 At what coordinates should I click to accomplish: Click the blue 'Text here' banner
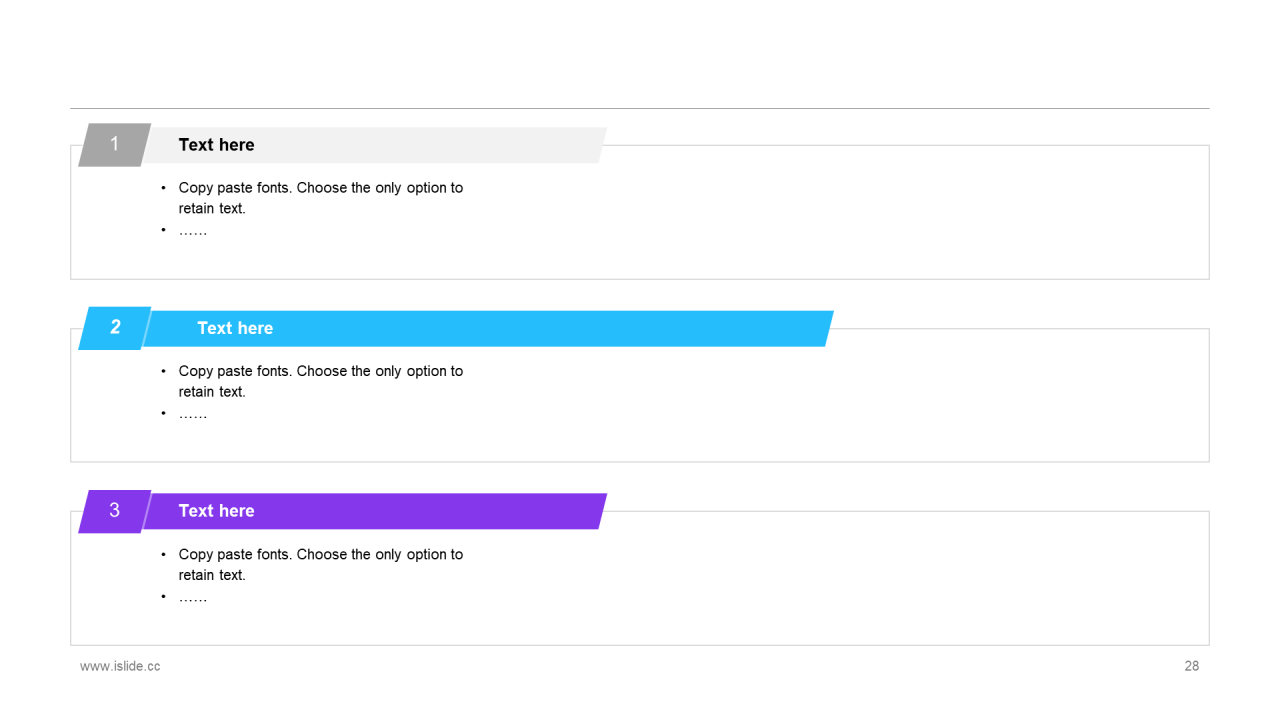click(488, 328)
